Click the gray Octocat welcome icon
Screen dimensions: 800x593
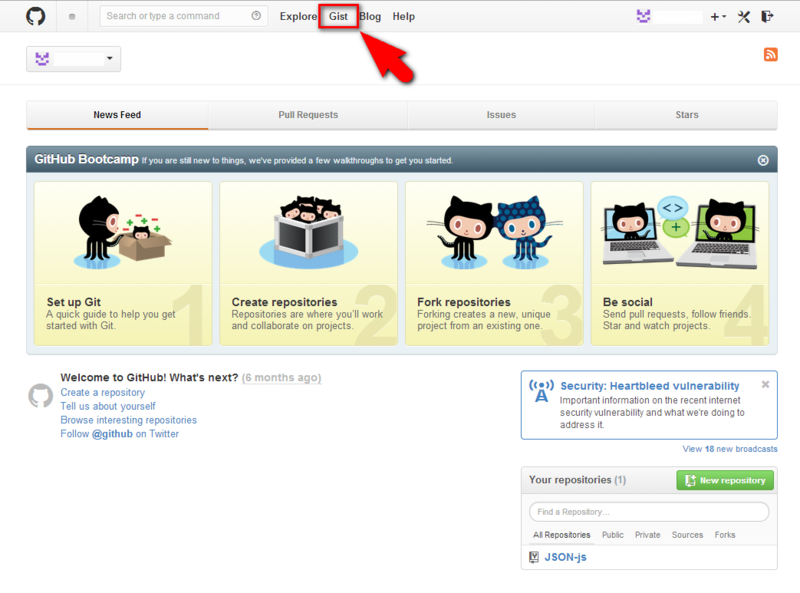40,396
